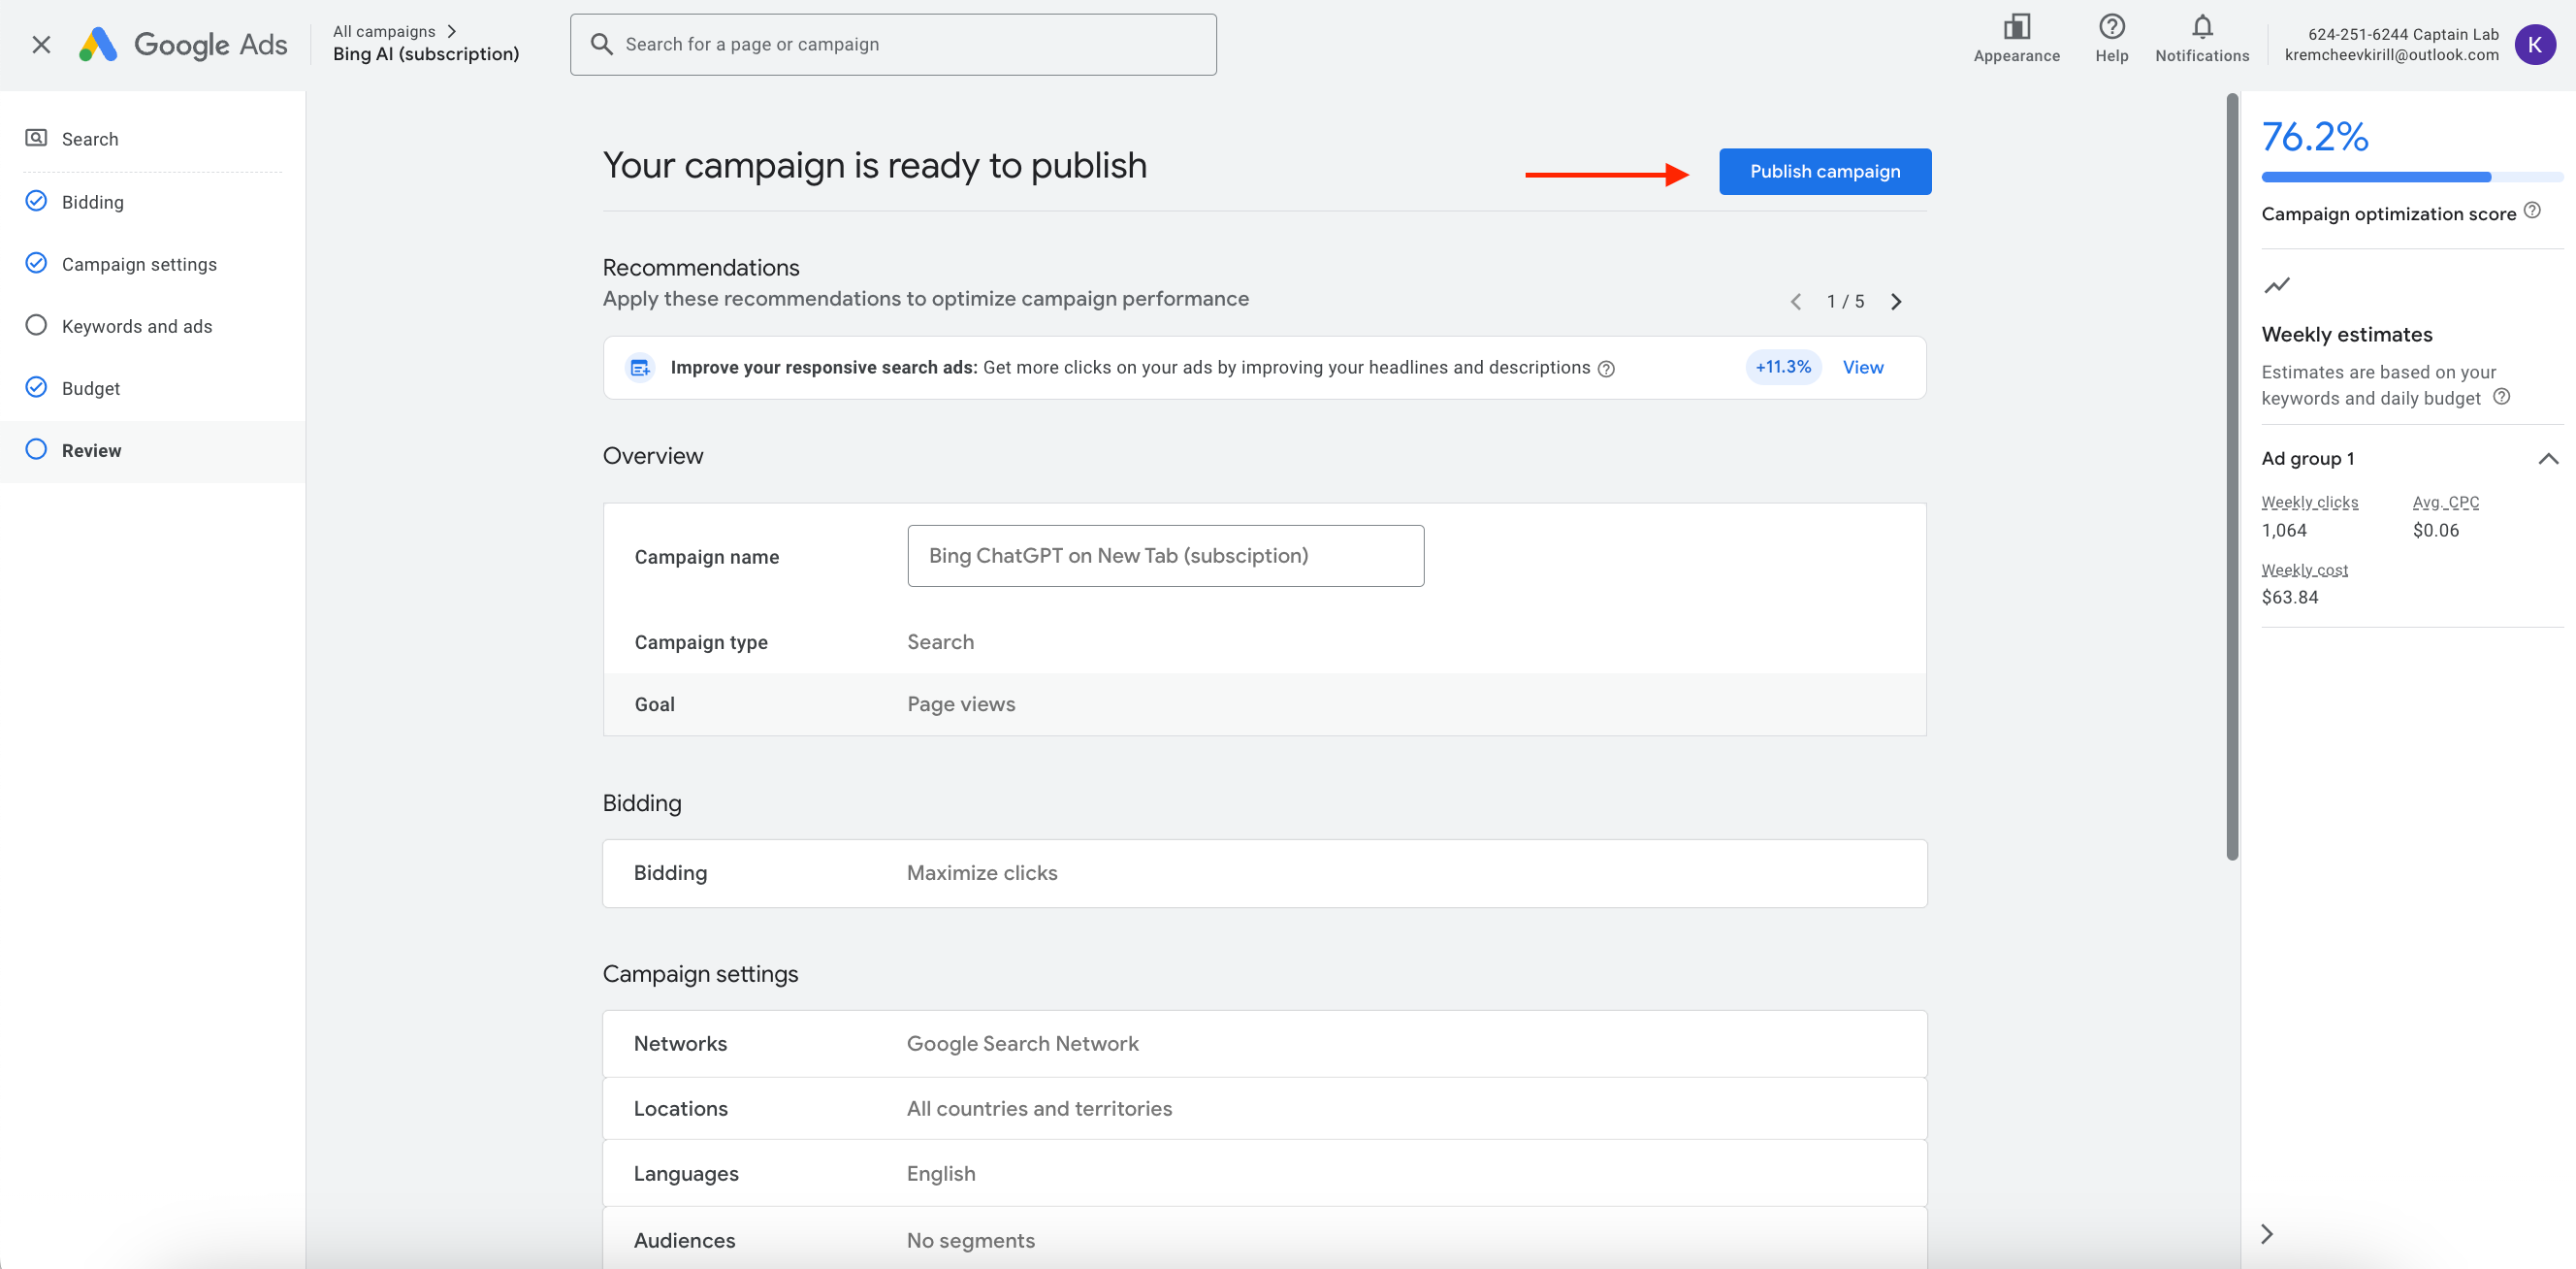Click the account avatar K

click(2534, 44)
